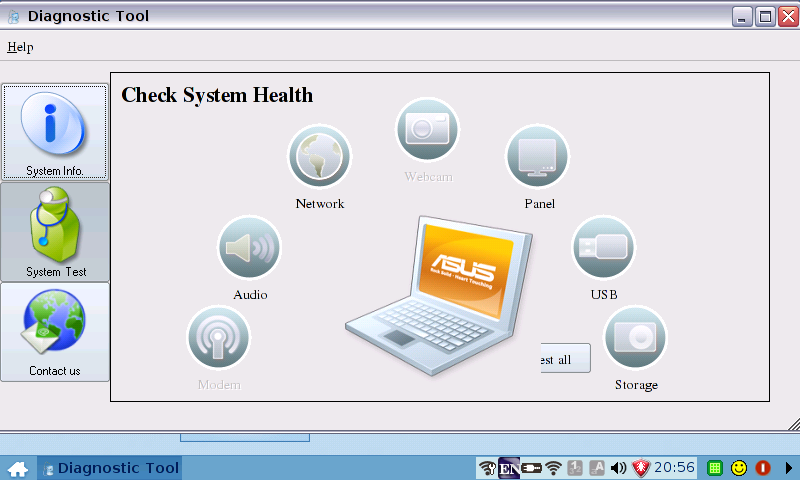Click the Home icon in the taskbar
This screenshot has width=800, height=480.
pyautogui.click(x=18, y=468)
